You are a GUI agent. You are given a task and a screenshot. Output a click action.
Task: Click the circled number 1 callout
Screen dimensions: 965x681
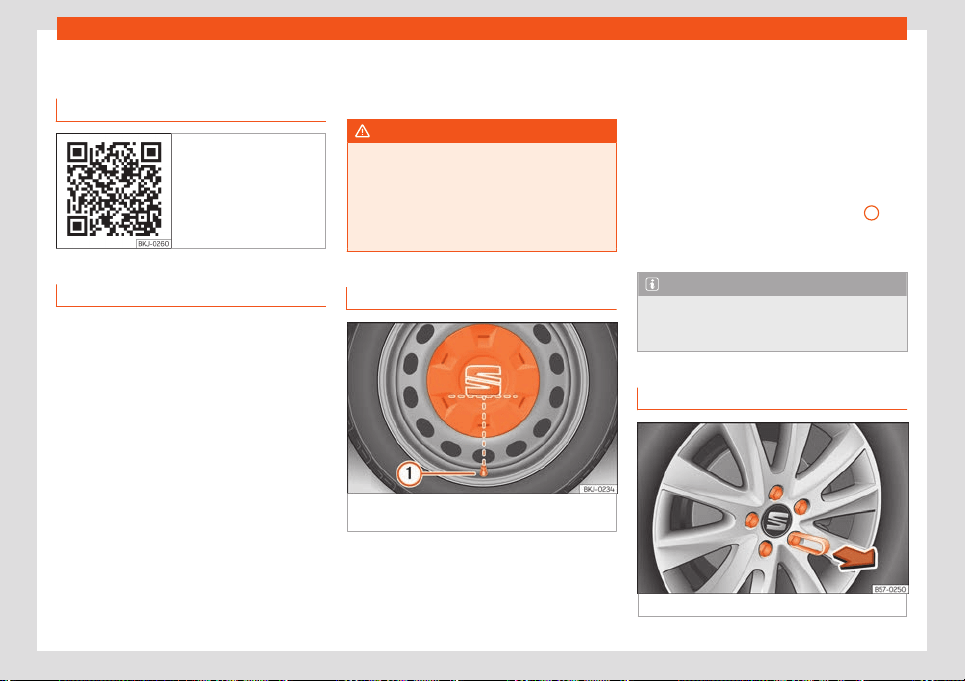(409, 474)
